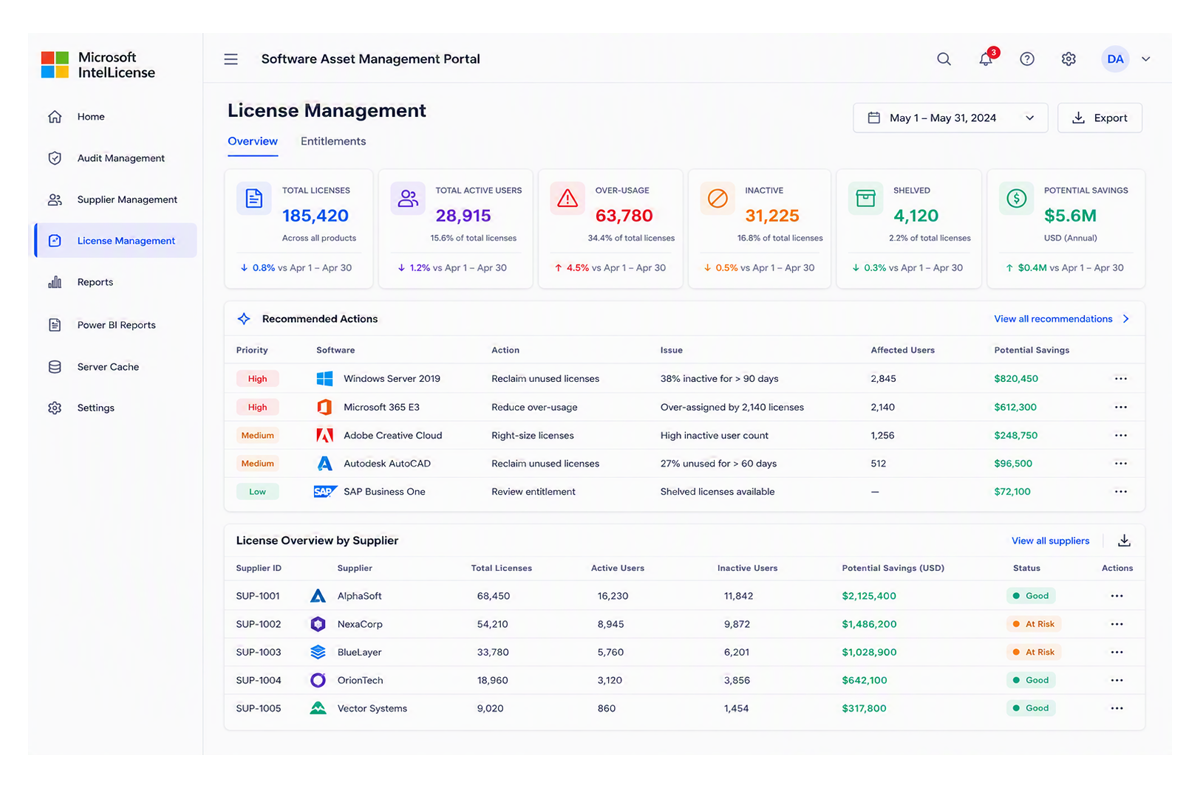Open actions menu for NexaCorp row

[x=1117, y=624]
